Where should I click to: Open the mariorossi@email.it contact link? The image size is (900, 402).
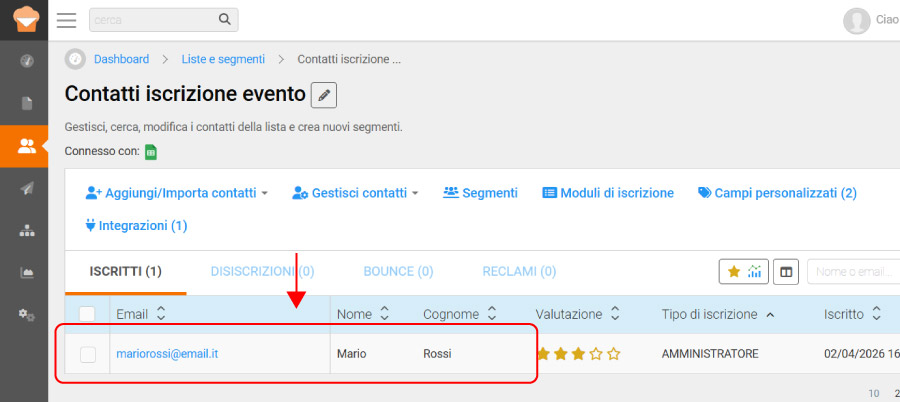pos(167,354)
